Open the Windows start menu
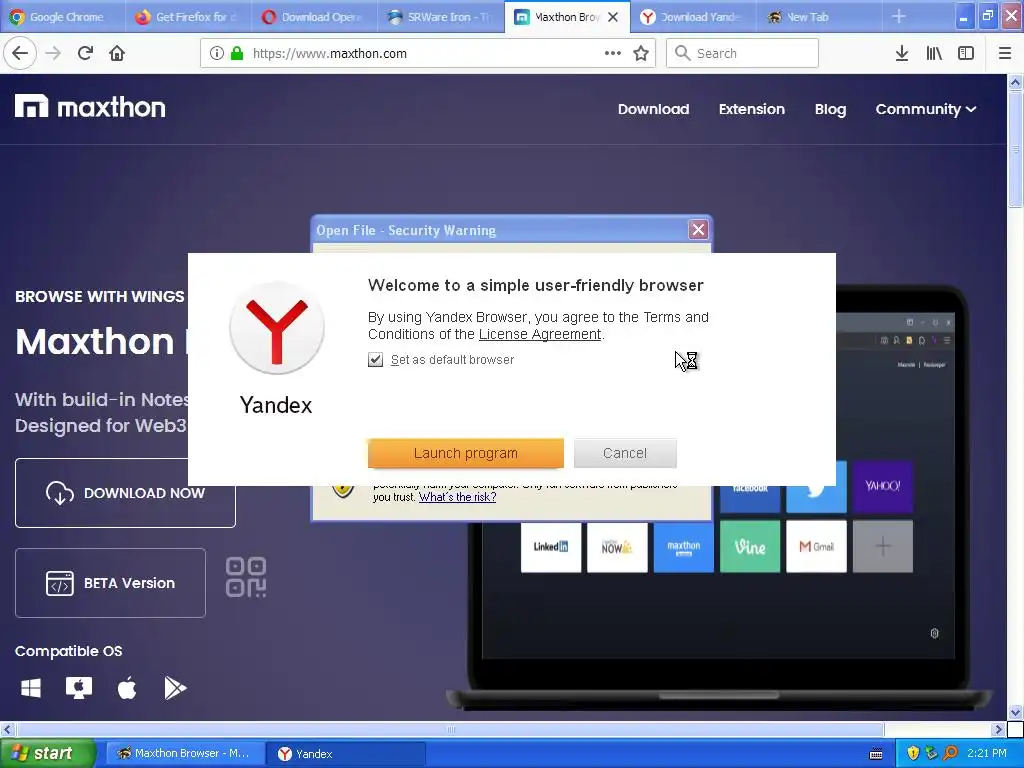 click(x=46, y=754)
